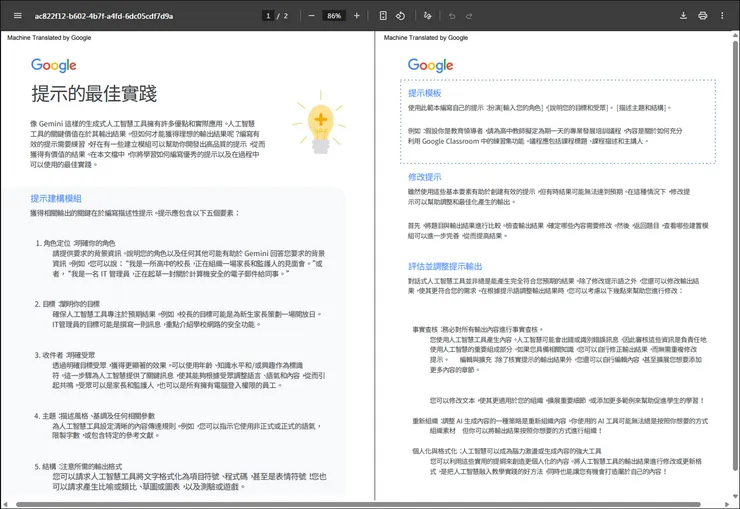This screenshot has height=509, width=740.
Task: Click the undo arrow in toolbar
Action: 452,16
